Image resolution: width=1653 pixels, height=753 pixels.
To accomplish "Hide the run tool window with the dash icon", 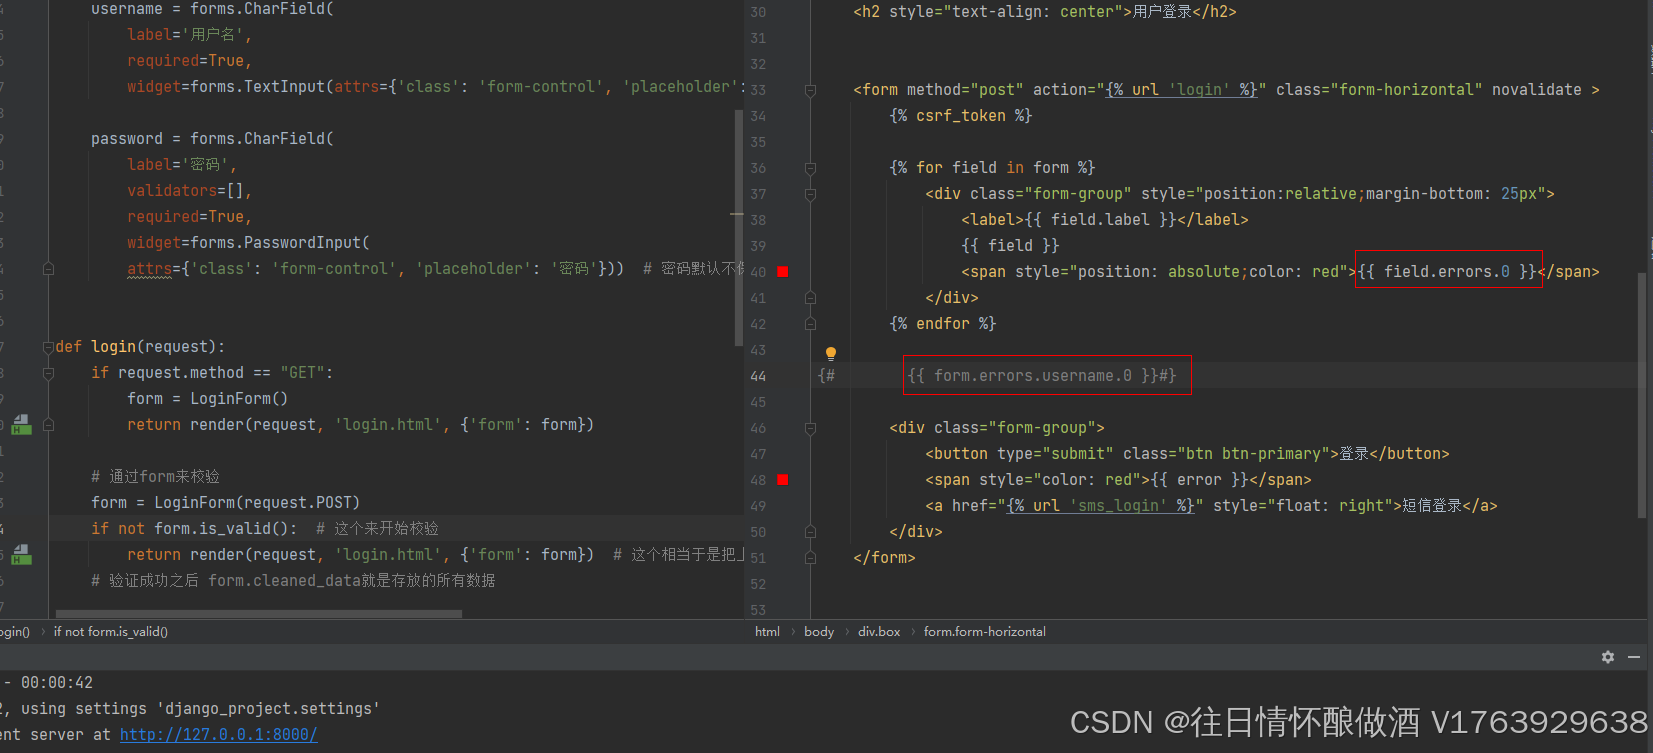I will pyautogui.click(x=1634, y=657).
